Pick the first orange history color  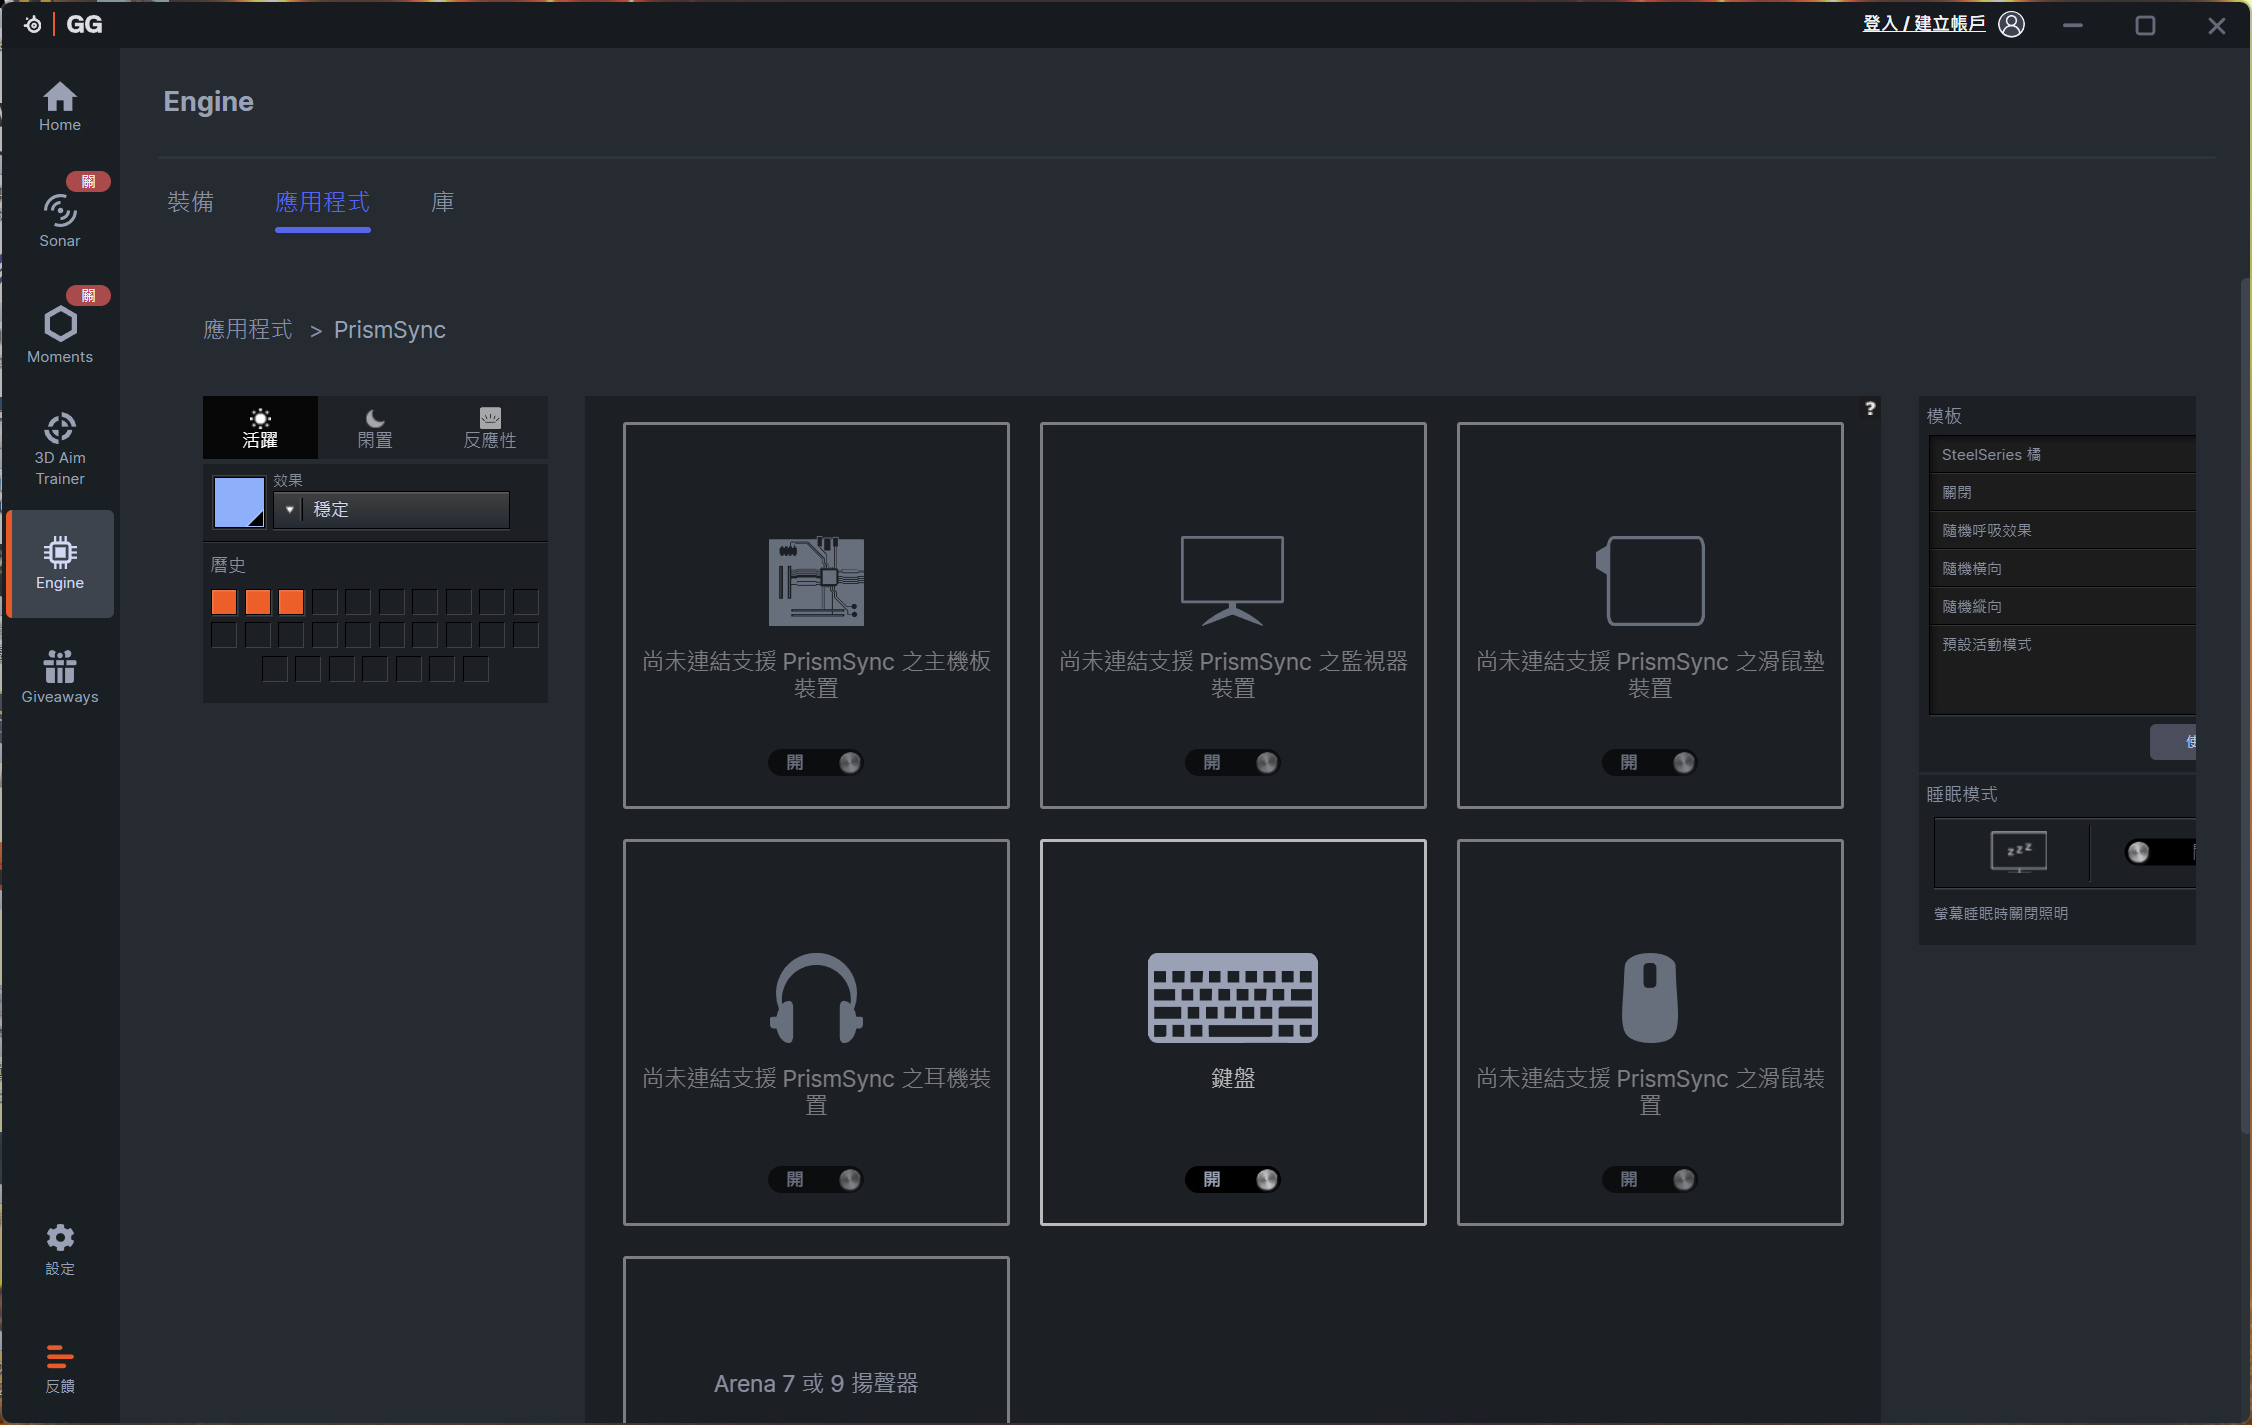pyautogui.click(x=224, y=602)
